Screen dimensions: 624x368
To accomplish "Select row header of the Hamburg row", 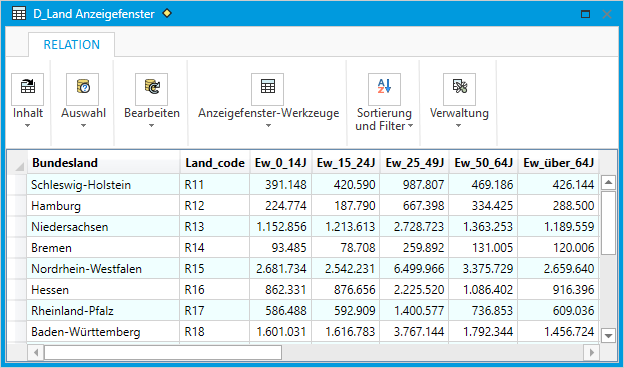I will click(18, 206).
